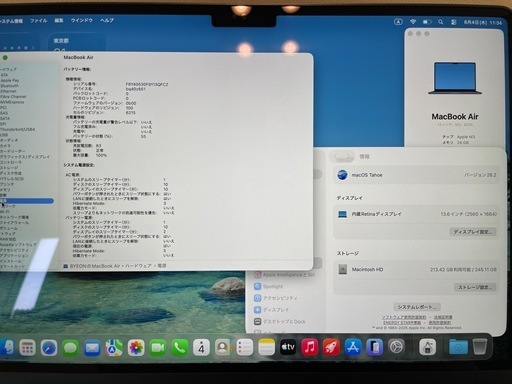Screen dimensions: 512x384
Task: Open the Trash in Dock
Action: (x=480, y=347)
